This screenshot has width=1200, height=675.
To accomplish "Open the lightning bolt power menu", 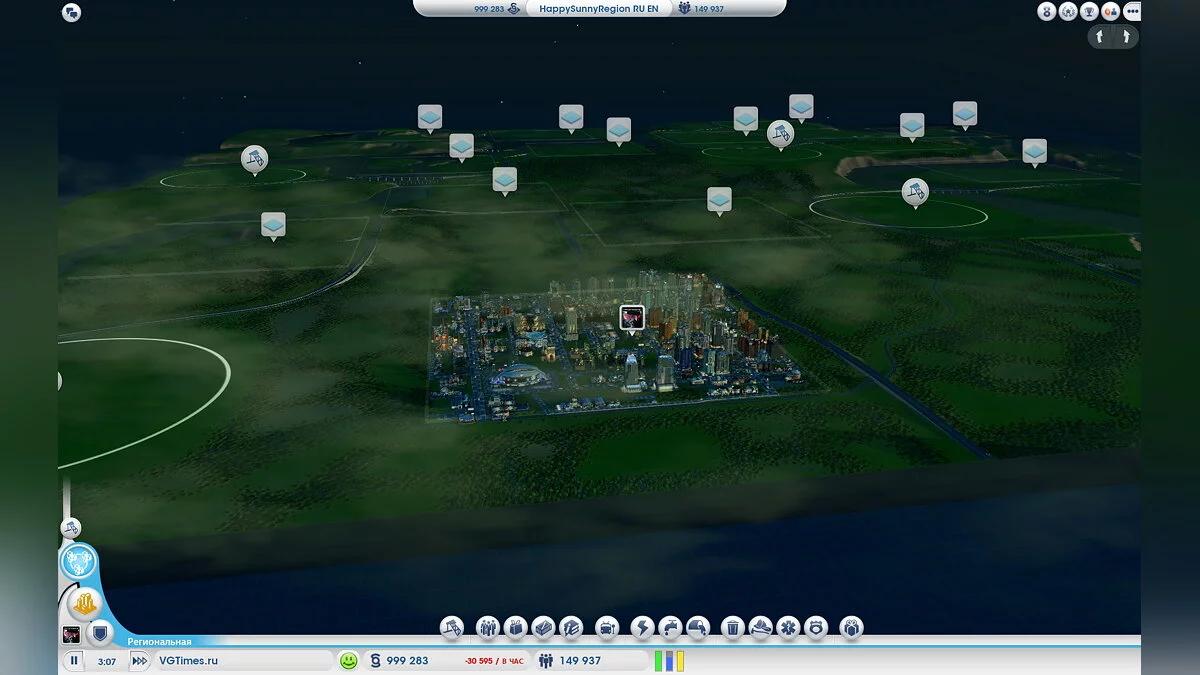I will (x=642, y=628).
